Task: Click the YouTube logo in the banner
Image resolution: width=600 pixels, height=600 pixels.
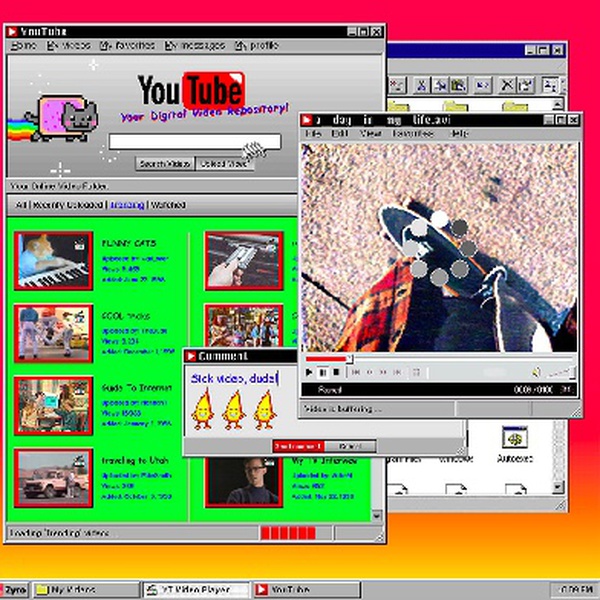Action: (191, 90)
